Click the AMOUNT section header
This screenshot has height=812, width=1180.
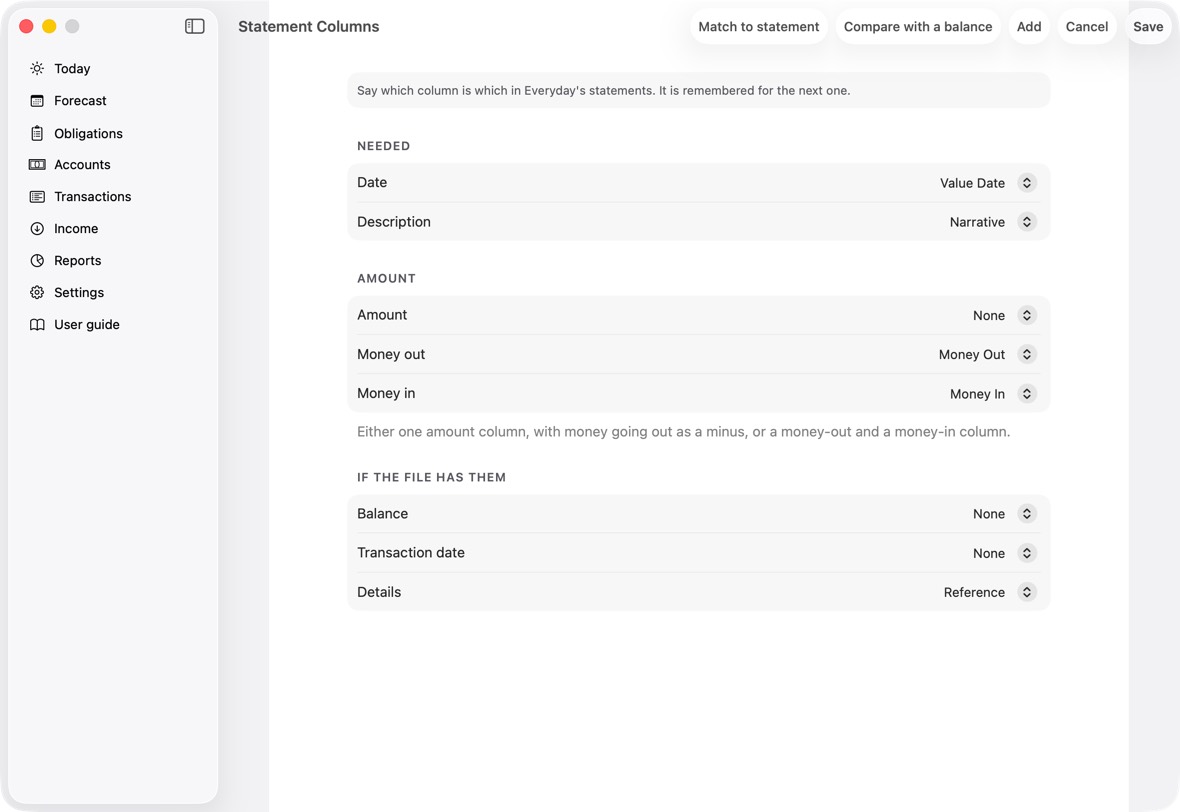coord(386,278)
